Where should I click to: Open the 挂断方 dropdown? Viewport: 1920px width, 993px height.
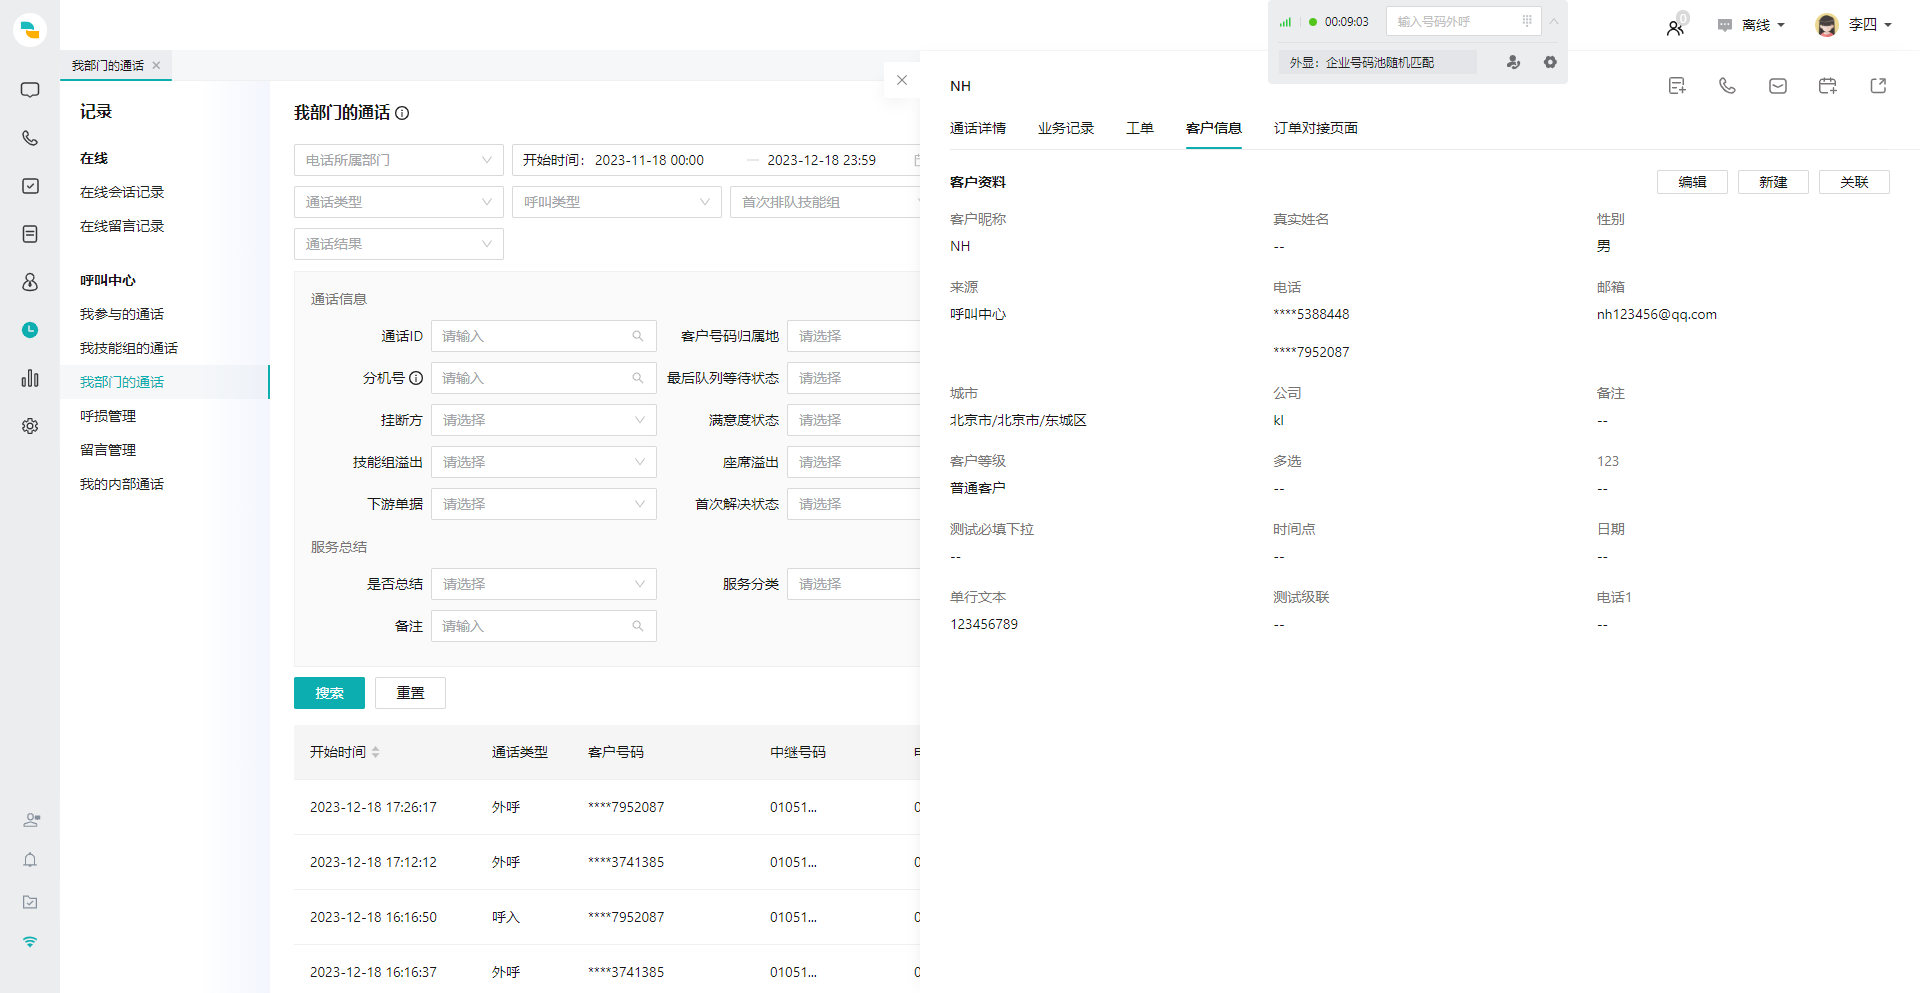tap(544, 420)
